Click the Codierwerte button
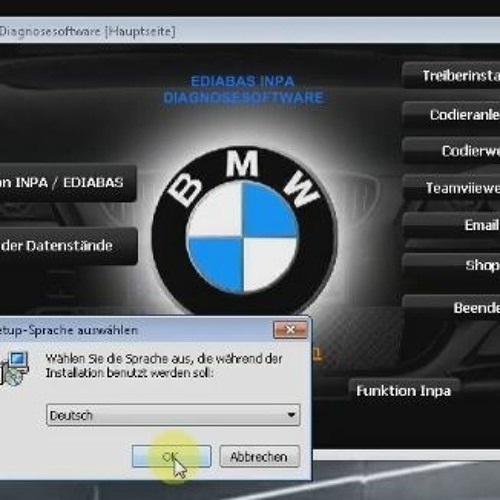The width and height of the screenshot is (500, 500). tap(452, 151)
